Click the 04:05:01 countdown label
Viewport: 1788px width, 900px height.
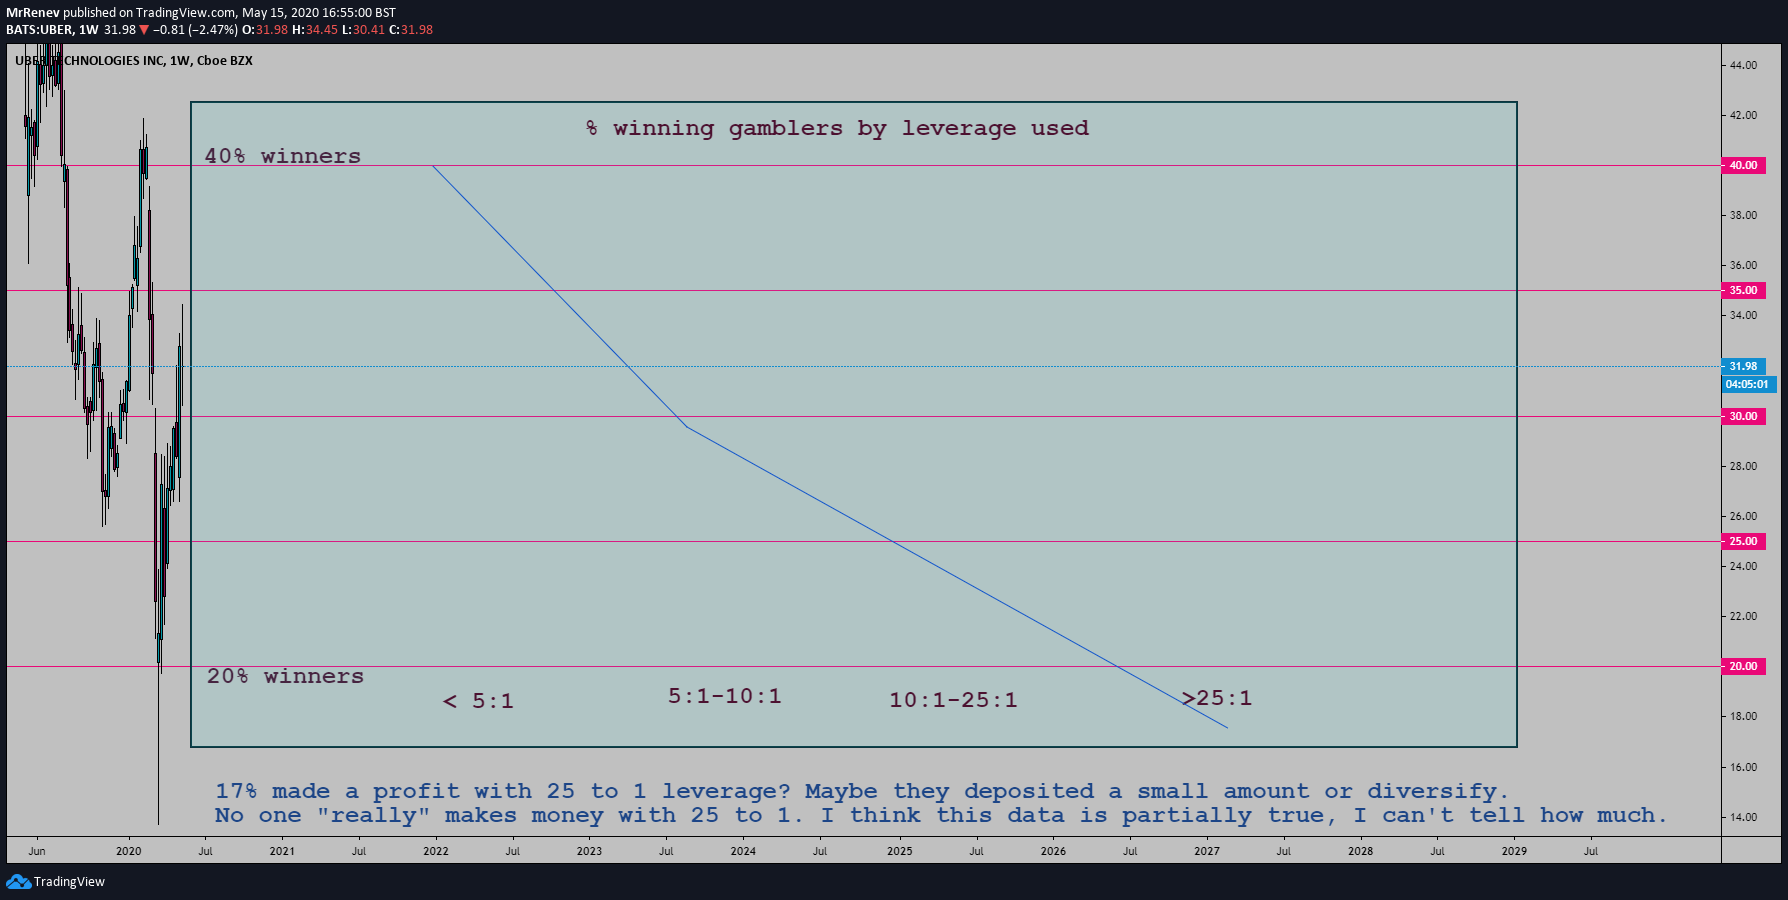[1748, 384]
